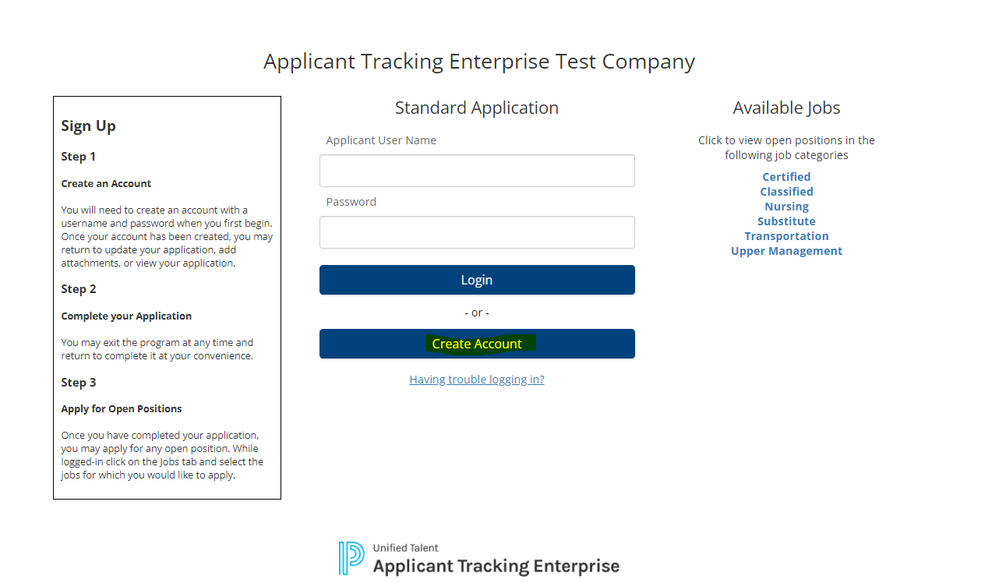Image resolution: width=999 pixels, height=583 pixels.
Task: View Upper Management positions
Action: pos(786,252)
